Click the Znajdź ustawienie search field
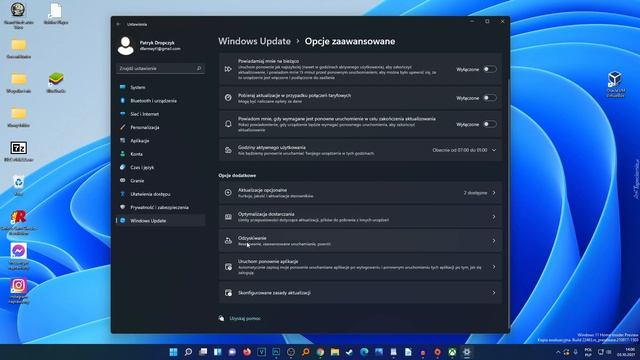Viewport: 640px width, 360px height. [160, 68]
